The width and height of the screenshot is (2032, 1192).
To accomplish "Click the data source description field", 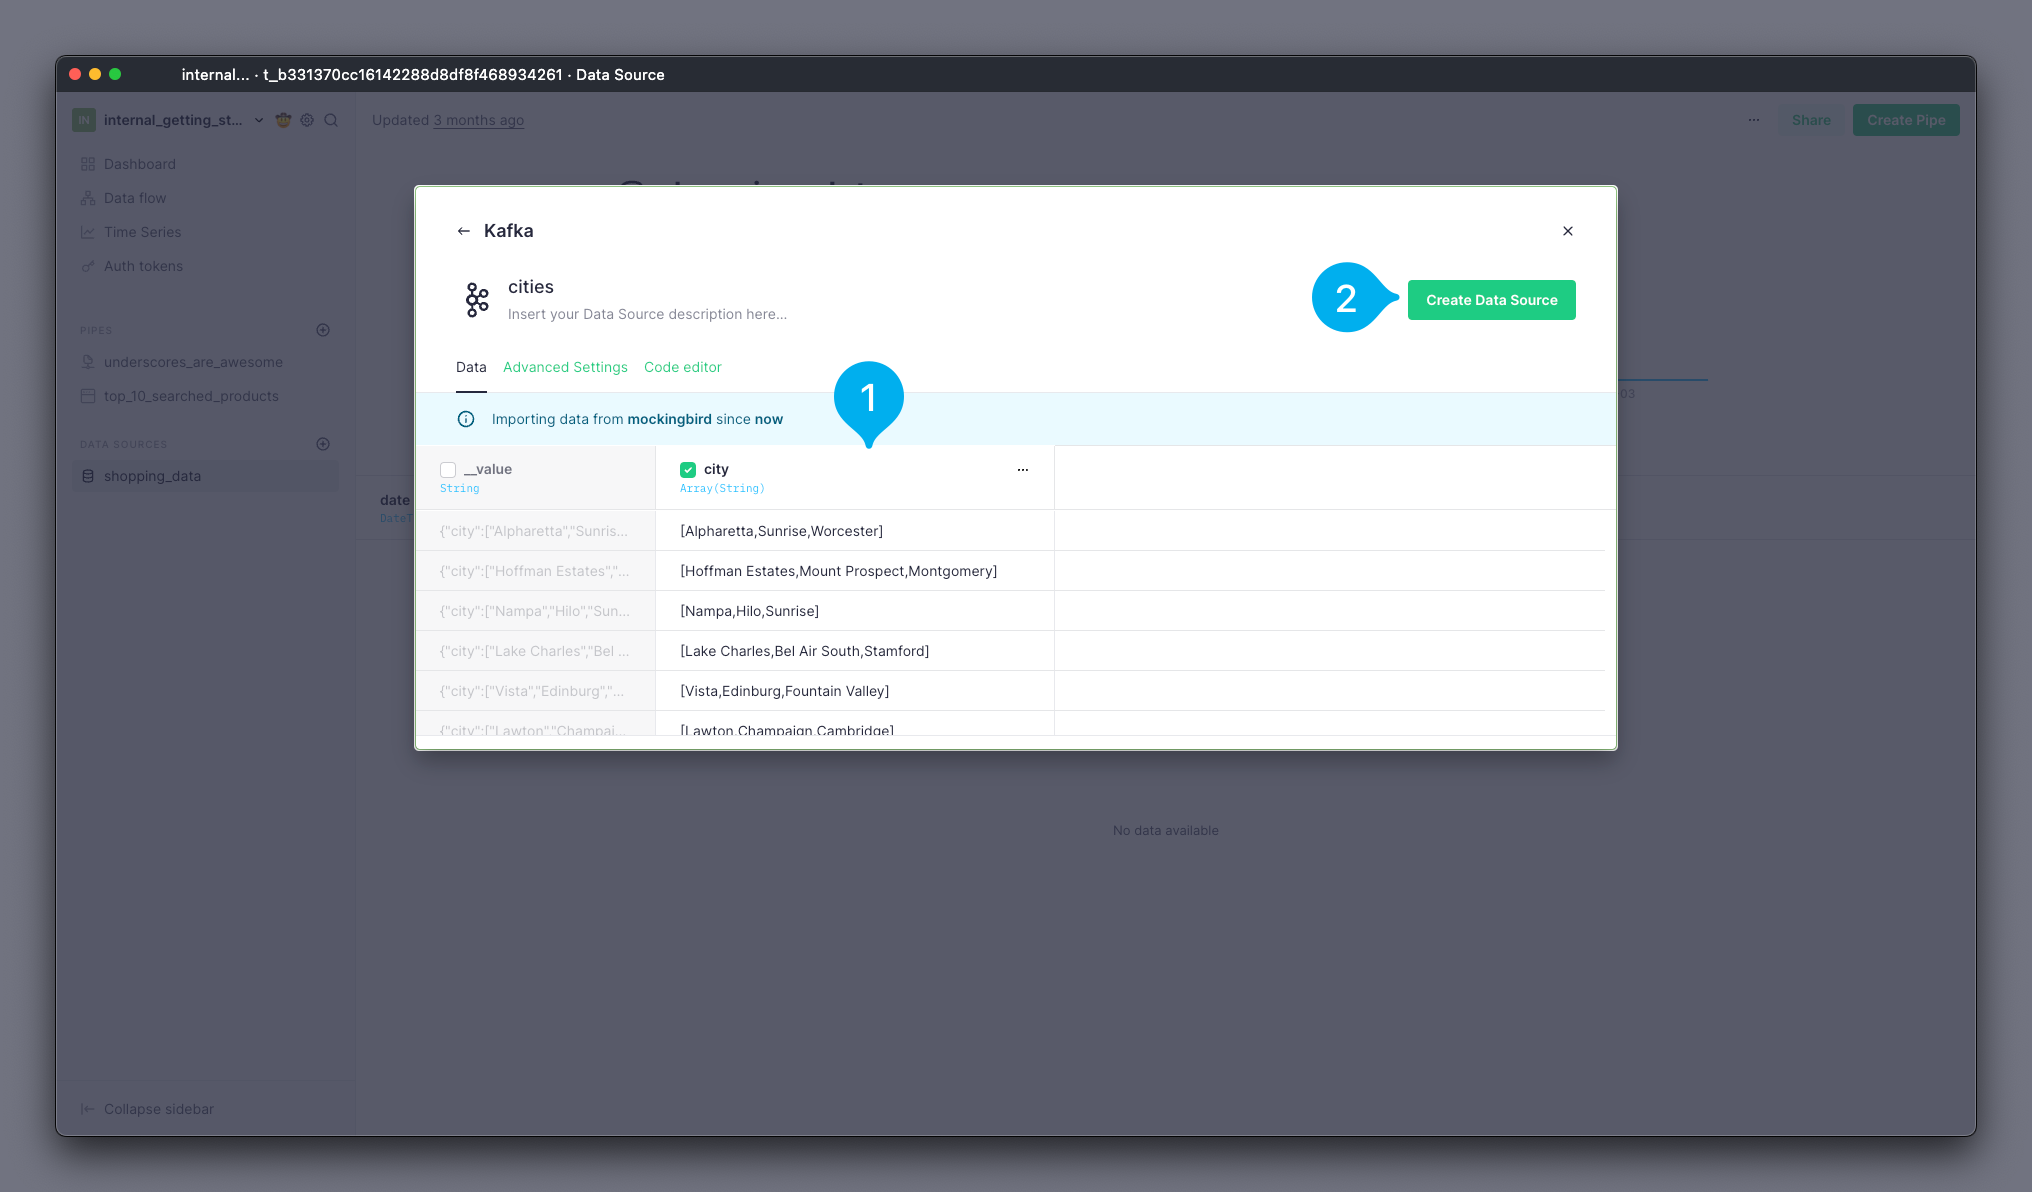I will click(x=647, y=314).
